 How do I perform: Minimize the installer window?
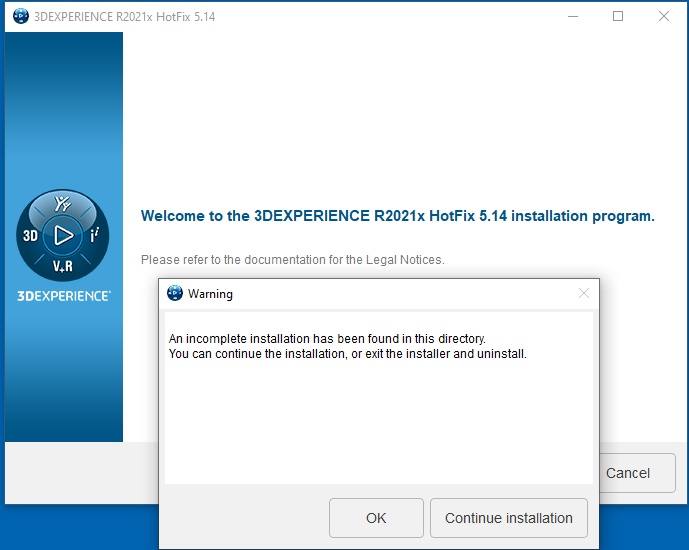pos(573,17)
